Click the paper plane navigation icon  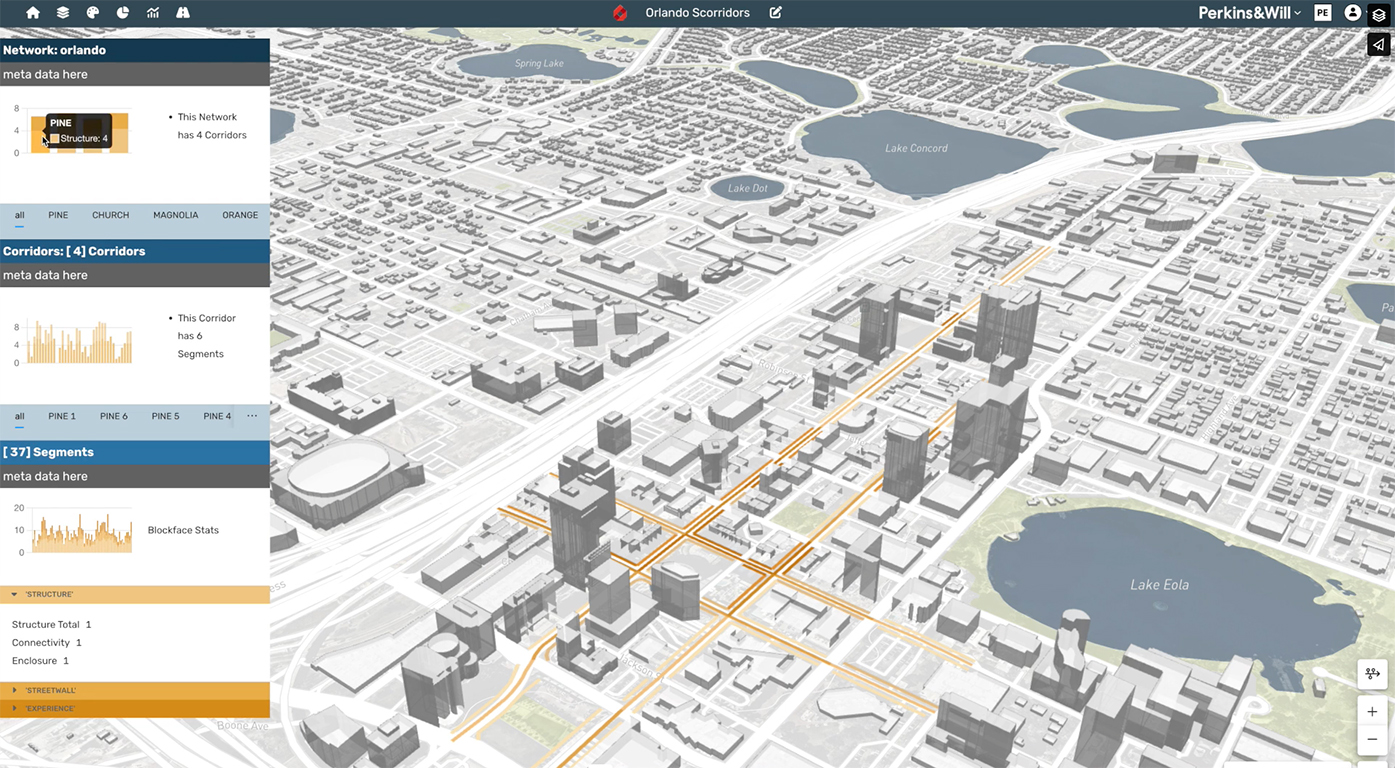click(x=1379, y=44)
